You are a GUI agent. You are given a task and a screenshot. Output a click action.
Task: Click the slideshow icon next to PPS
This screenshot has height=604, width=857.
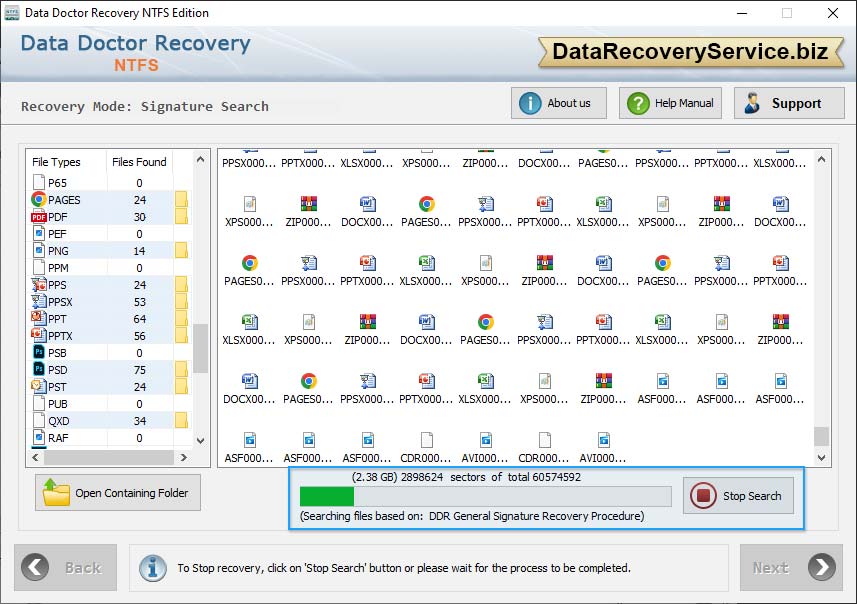click(39, 284)
